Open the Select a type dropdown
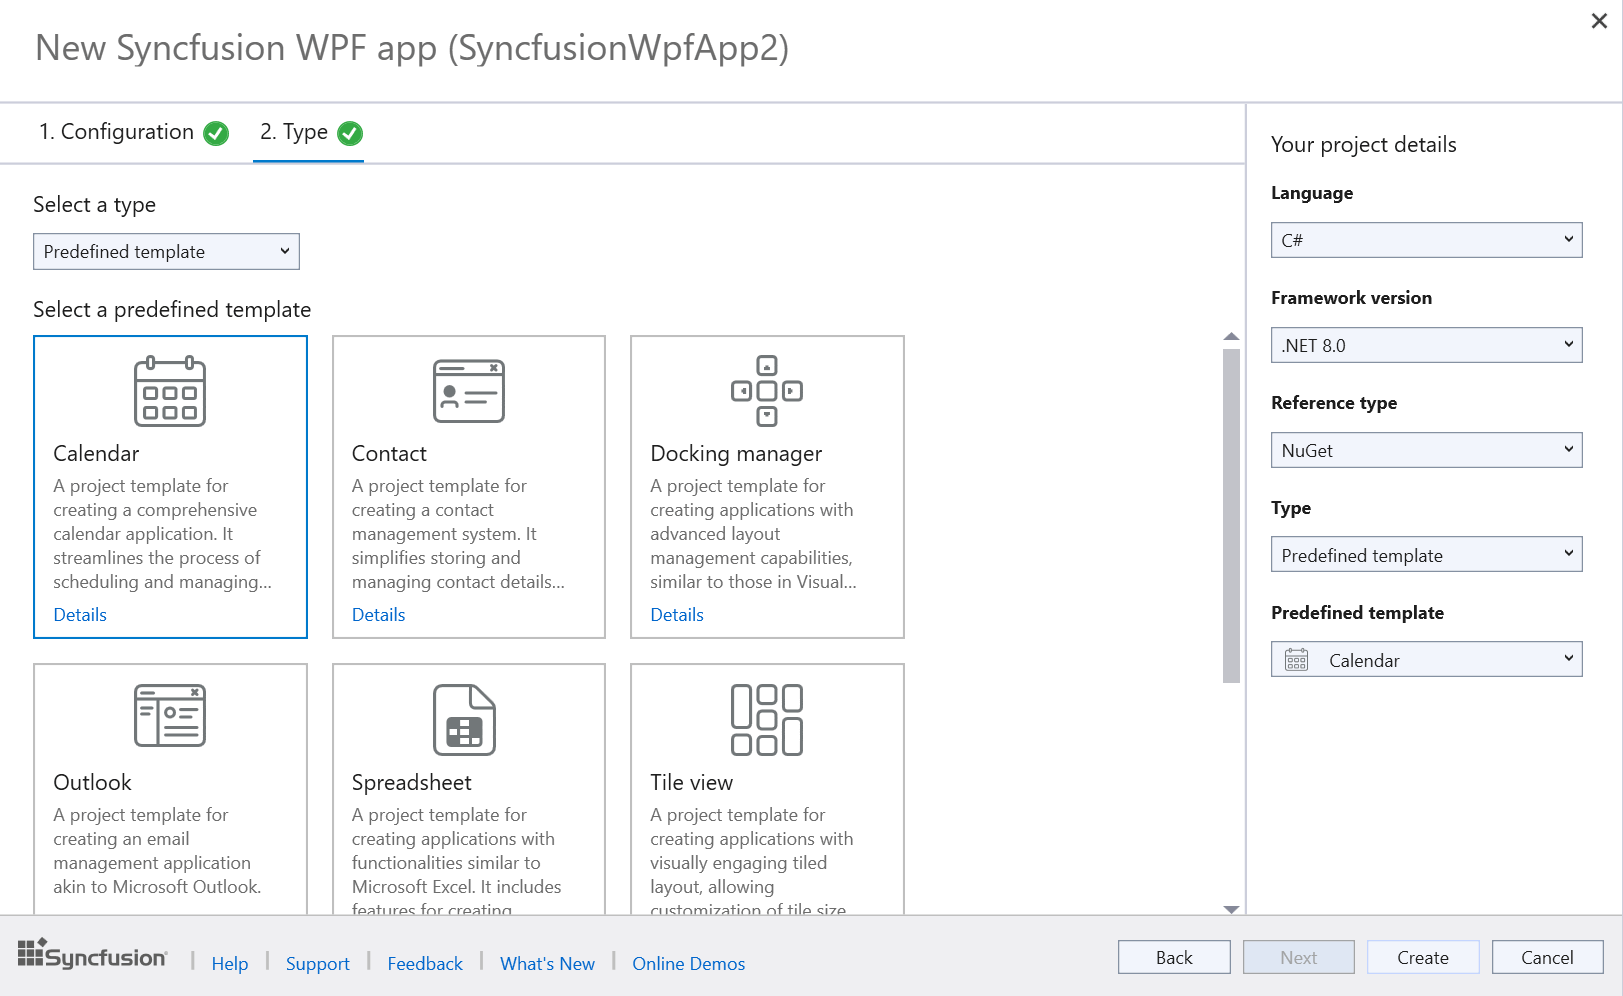Viewport: 1623px width, 996px height. click(166, 252)
